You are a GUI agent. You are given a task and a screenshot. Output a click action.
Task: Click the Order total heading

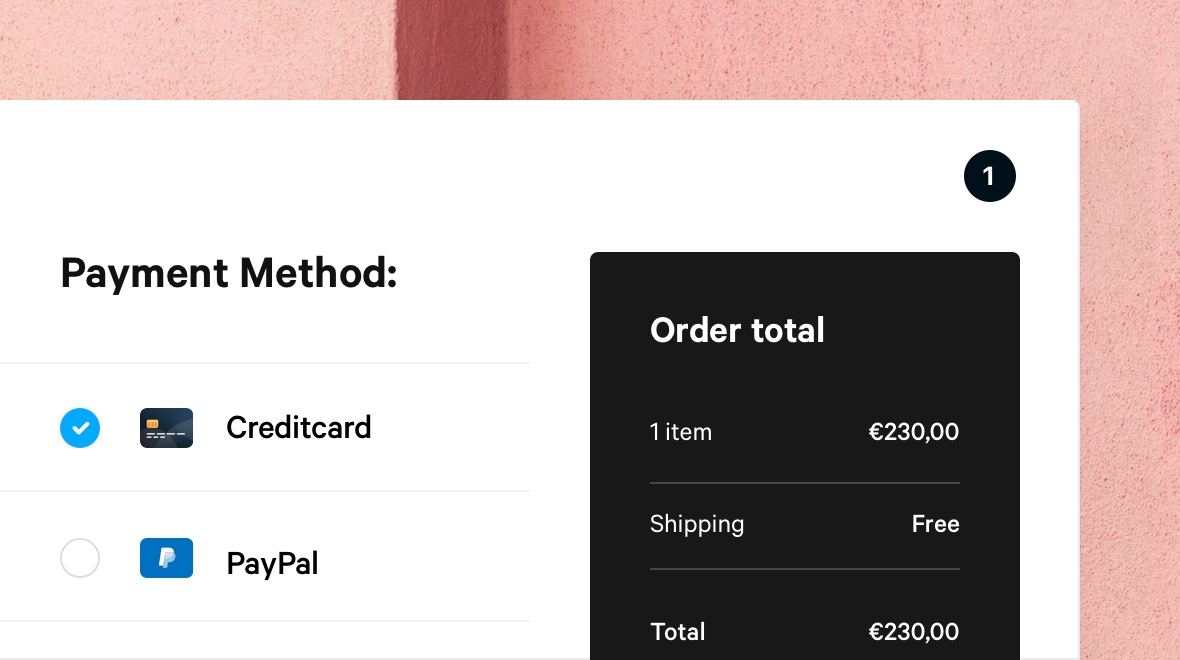(x=738, y=330)
